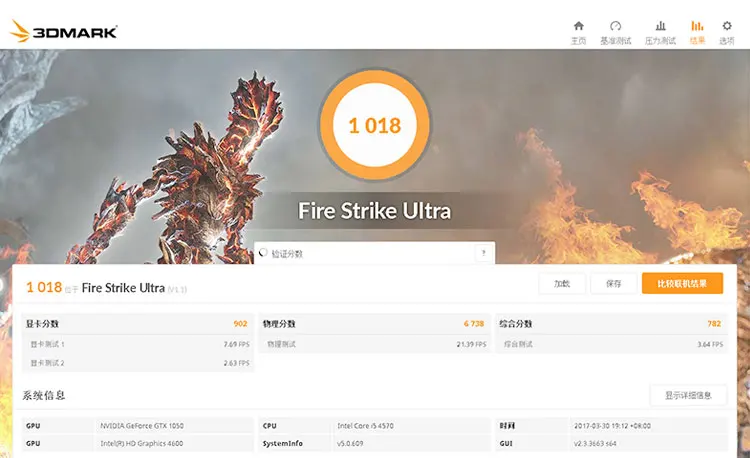Expand the Combined score (综合分数) section
The height and width of the screenshot is (458, 750).
[611, 324]
